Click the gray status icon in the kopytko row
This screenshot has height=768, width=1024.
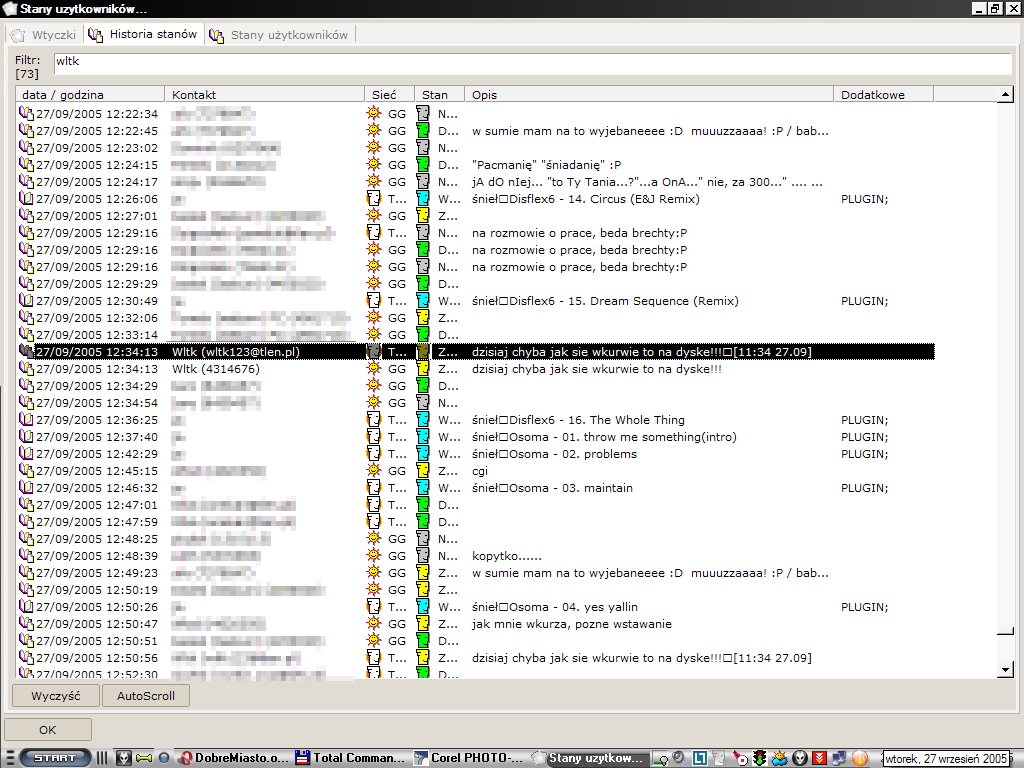click(423, 556)
